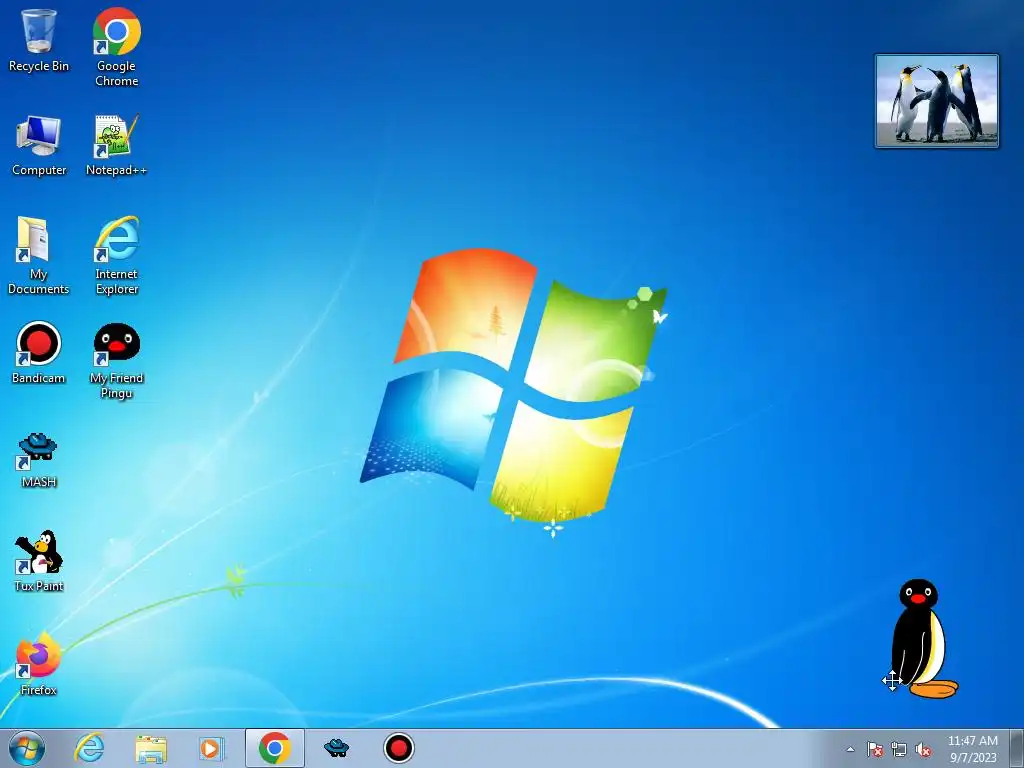
Task: Switch to MASH in the taskbar
Action: (336, 748)
